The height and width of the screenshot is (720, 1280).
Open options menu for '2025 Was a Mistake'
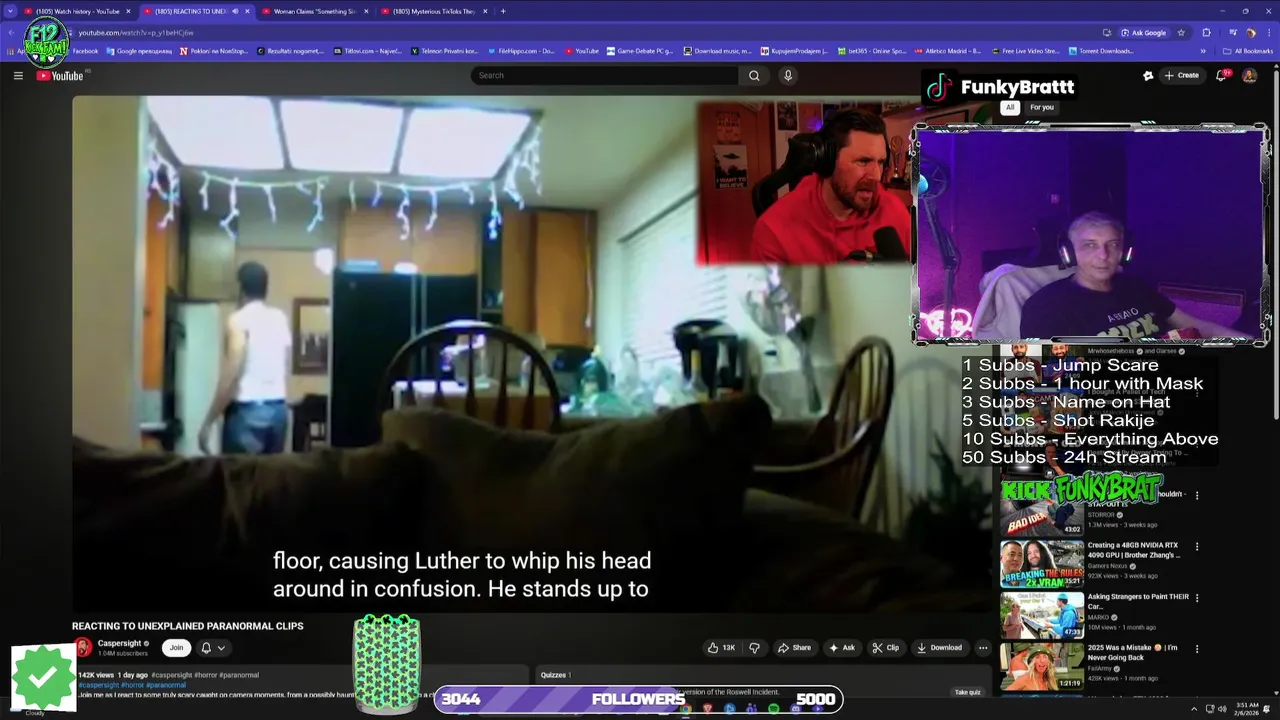pyautogui.click(x=1197, y=649)
